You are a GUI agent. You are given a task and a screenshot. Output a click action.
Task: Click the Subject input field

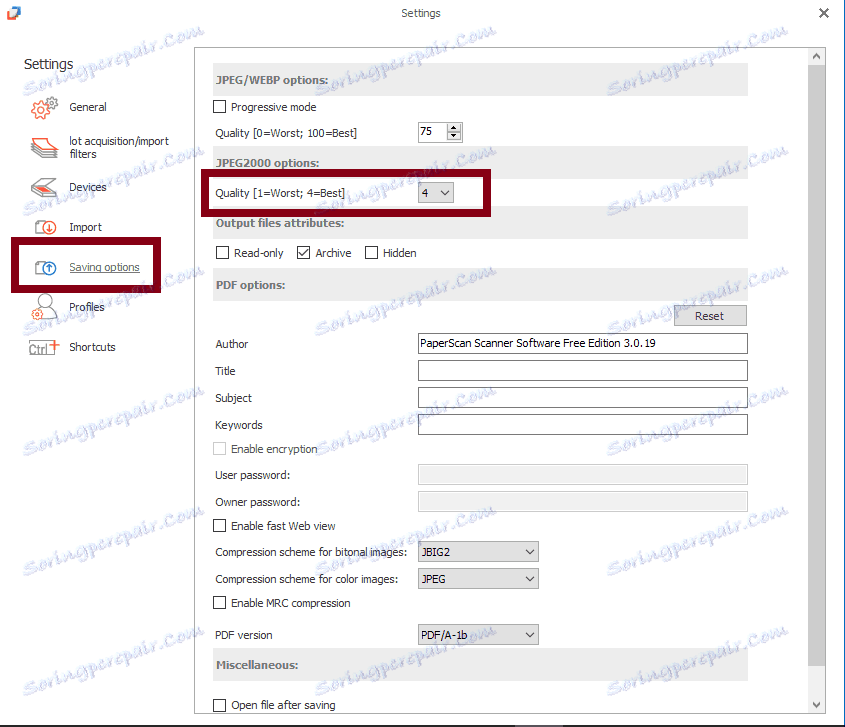(x=583, y=397)
